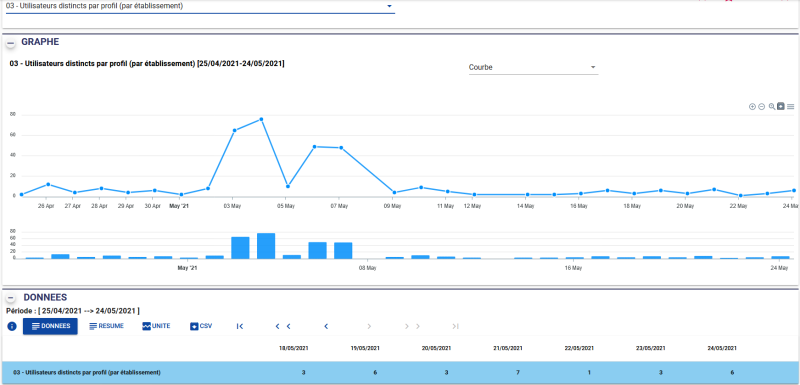Jump to the first data page

pyautogui.click(x=240, y=326)
